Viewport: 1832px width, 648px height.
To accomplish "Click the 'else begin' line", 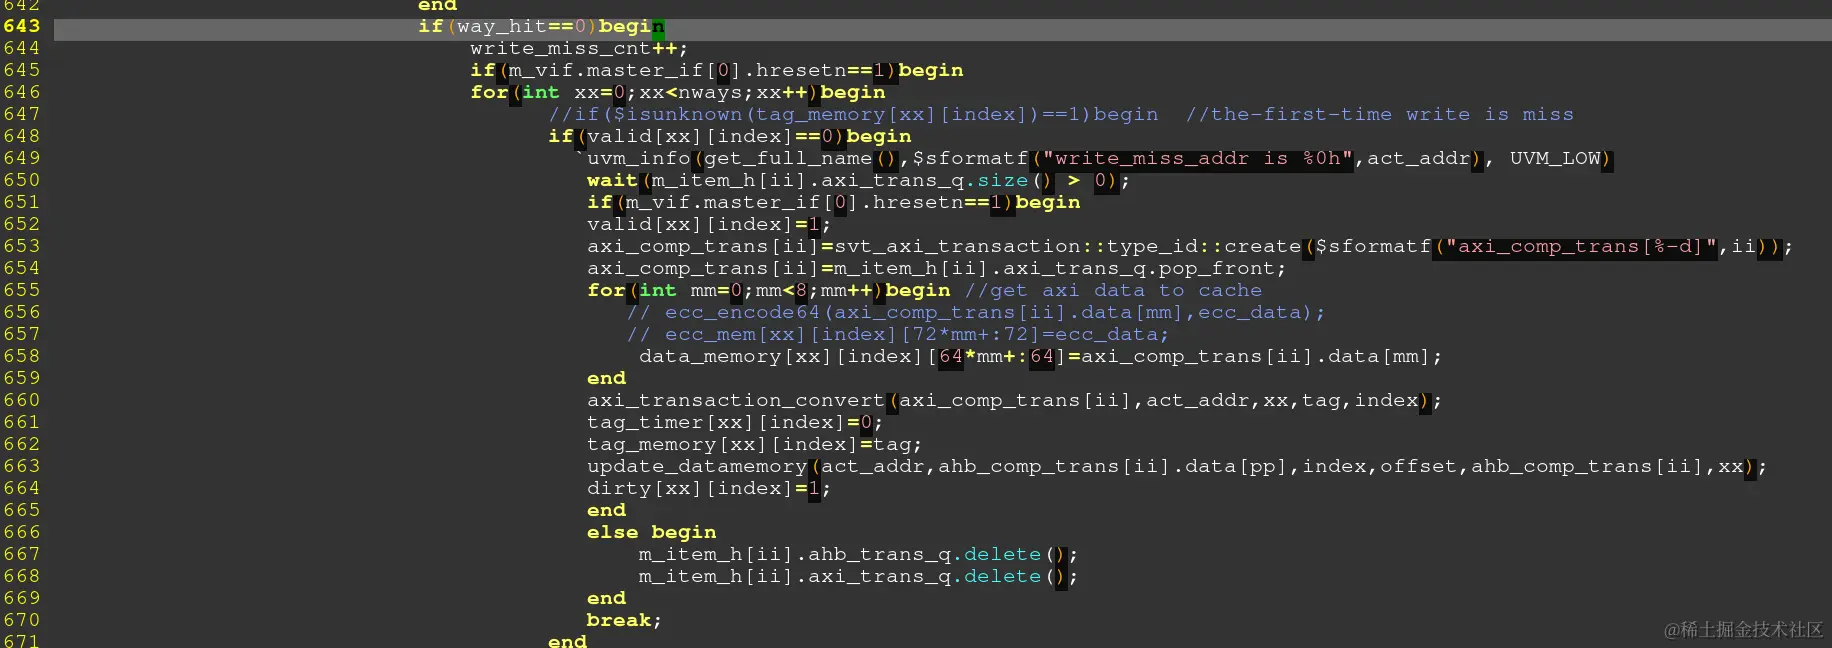I will pos(652,532).
